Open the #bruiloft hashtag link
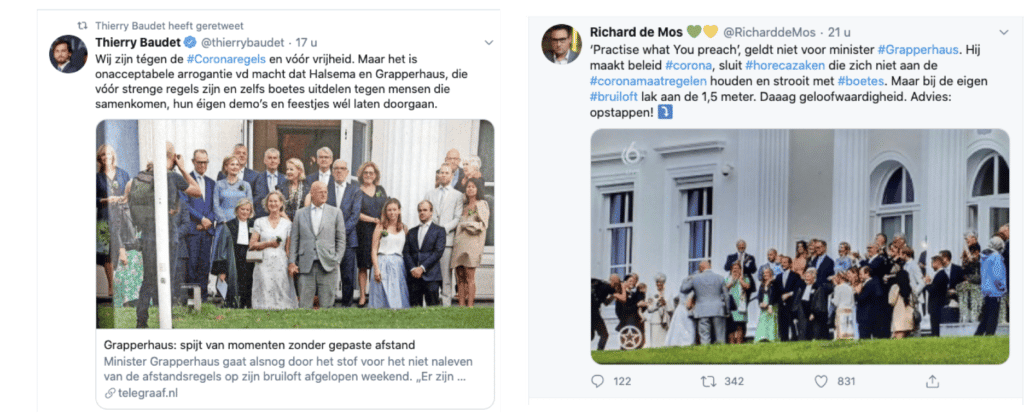 click(x=610, y=99)
